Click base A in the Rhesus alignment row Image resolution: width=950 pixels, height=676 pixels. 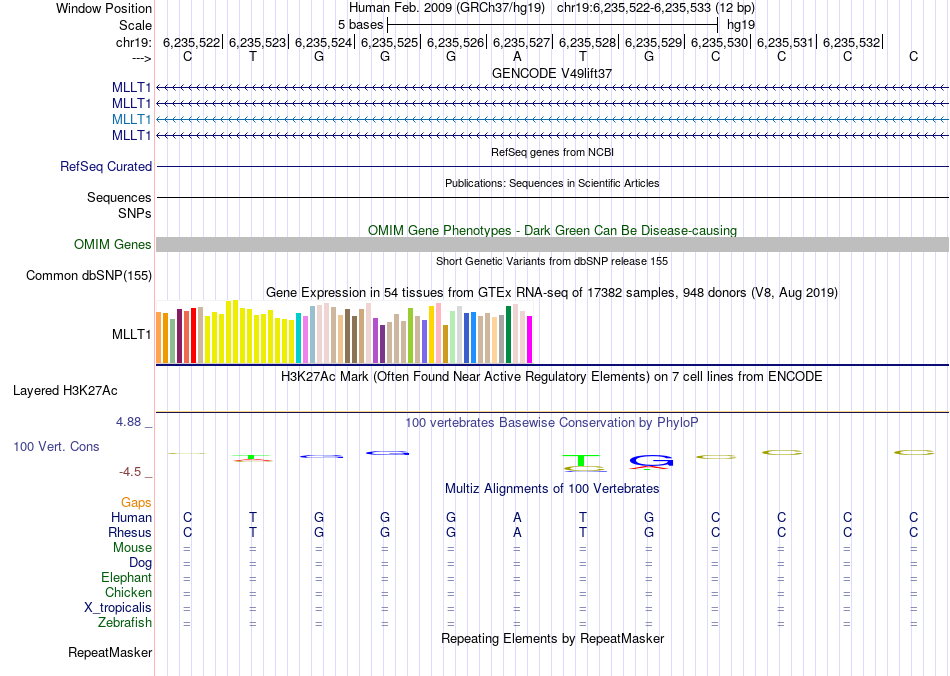pyautogui.click(x=517, y=532)
